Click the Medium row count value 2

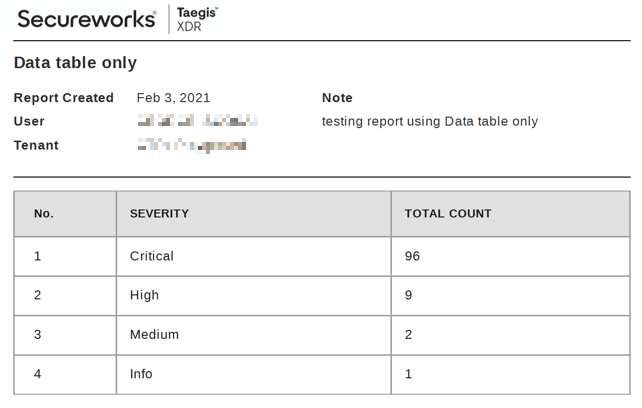click(x=409, y=335)
